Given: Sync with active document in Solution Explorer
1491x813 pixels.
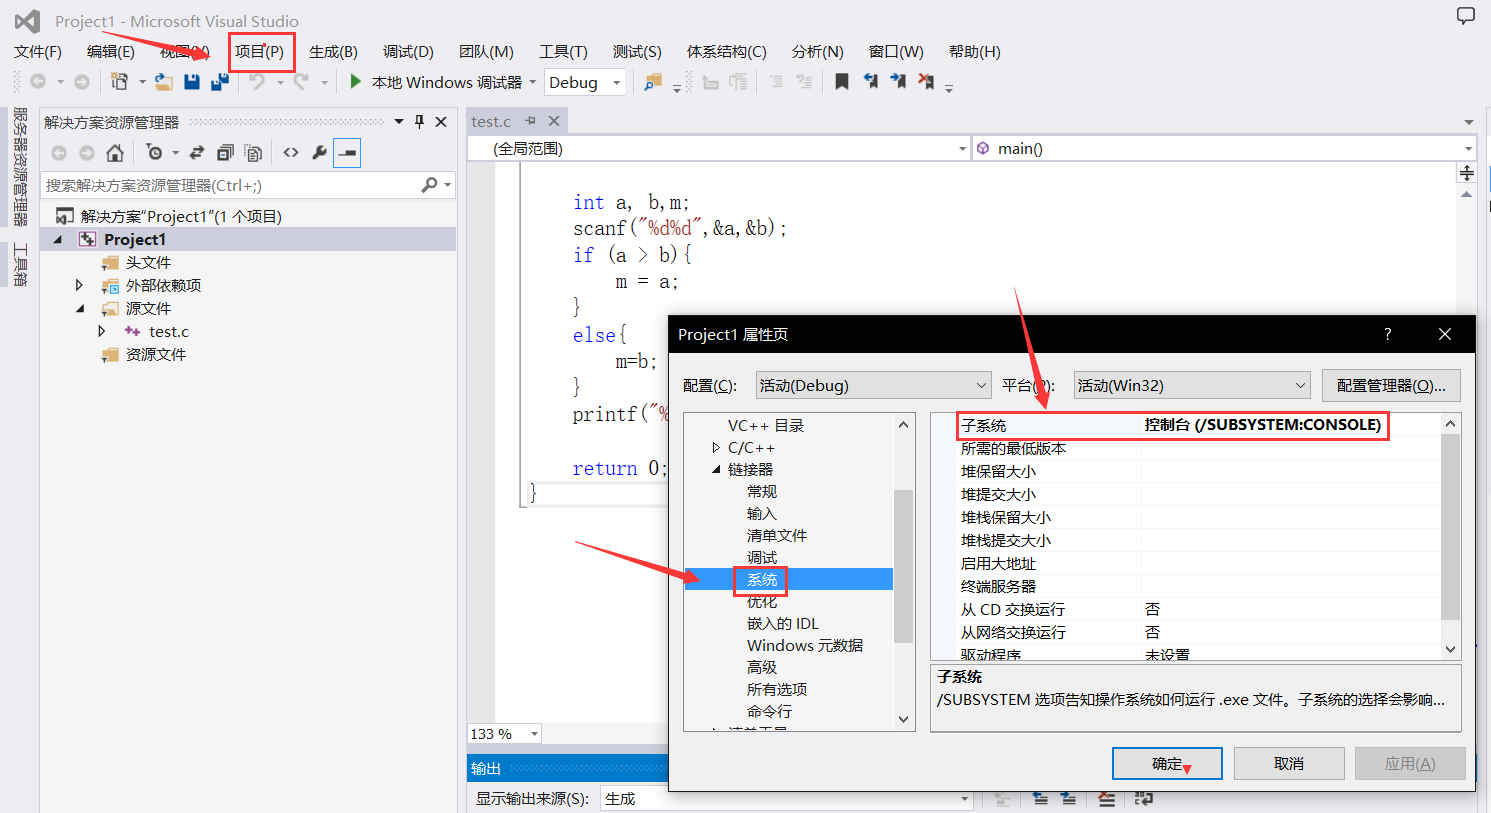Looking at the screenshot, I should pos(197,153).
